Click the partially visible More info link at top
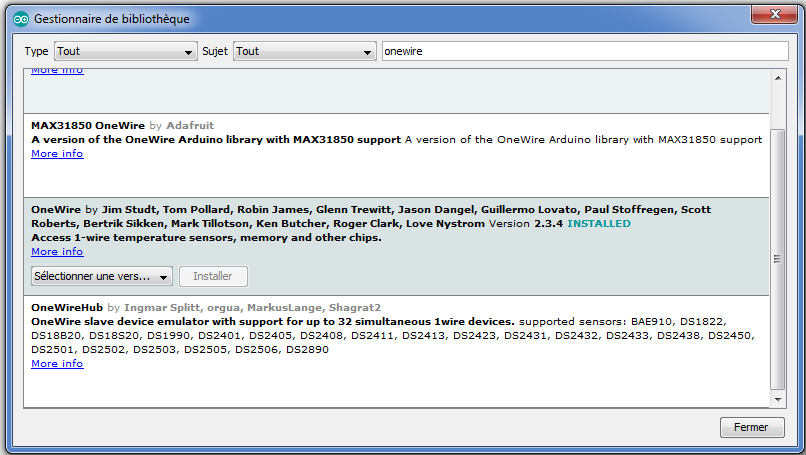The height and width of the screenshot is (455, 806). (x=57, y=71)
